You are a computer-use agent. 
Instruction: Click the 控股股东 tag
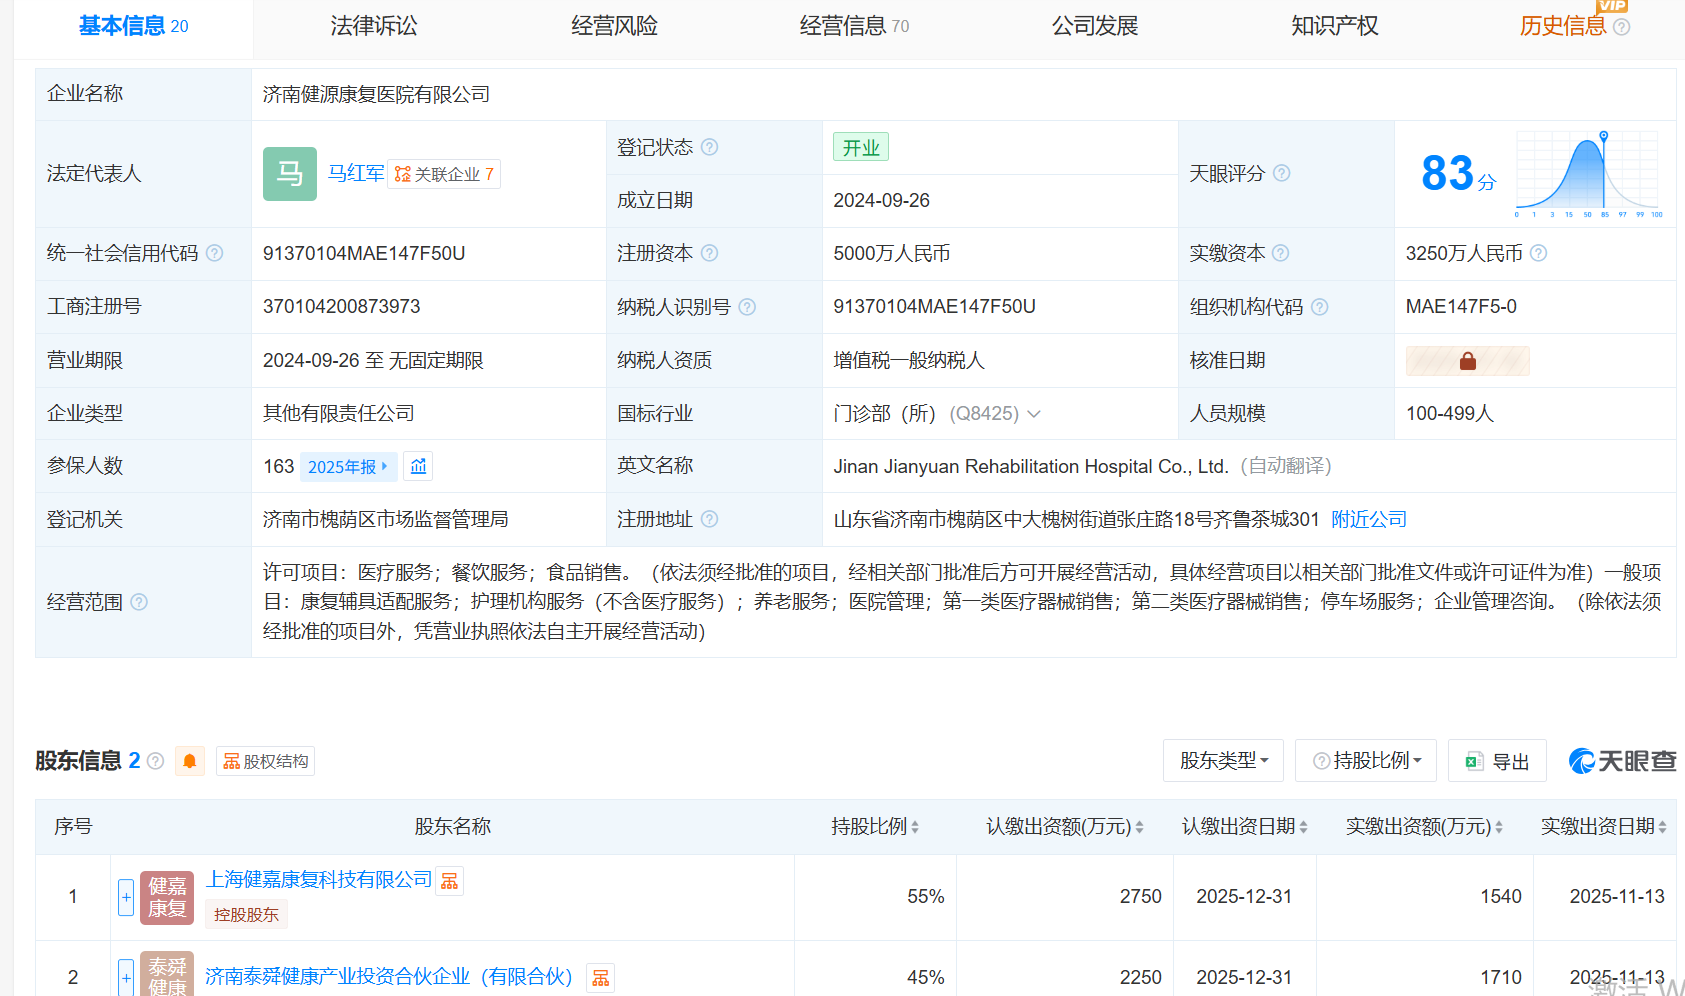click(246, 914)
